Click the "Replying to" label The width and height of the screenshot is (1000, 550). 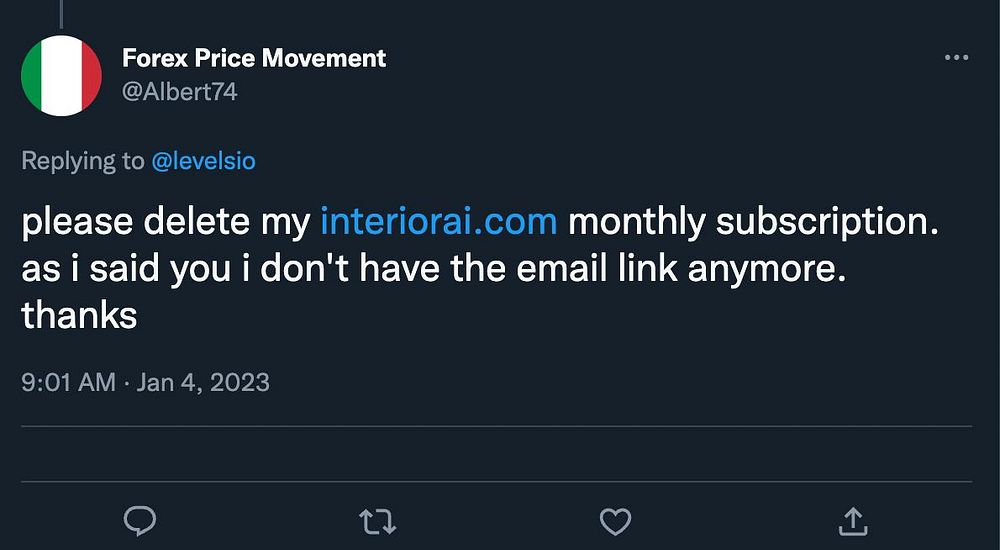[x=82, y=161]
